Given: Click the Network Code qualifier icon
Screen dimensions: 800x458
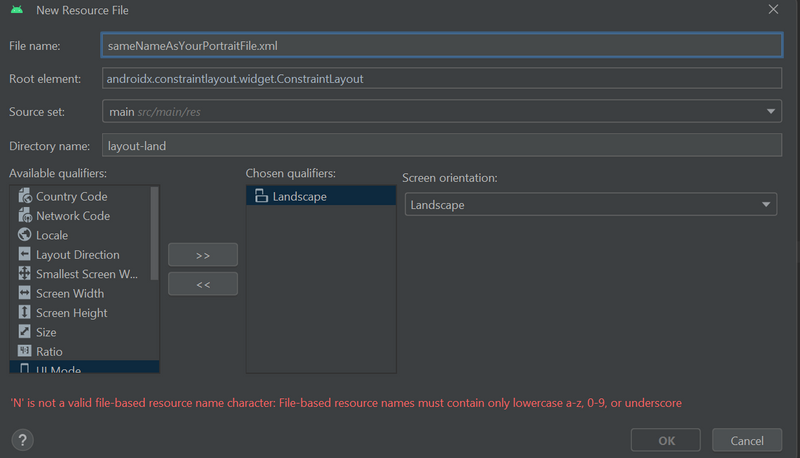Looking at the screenshot, I should pyautogui.click(x=24, y=216).
